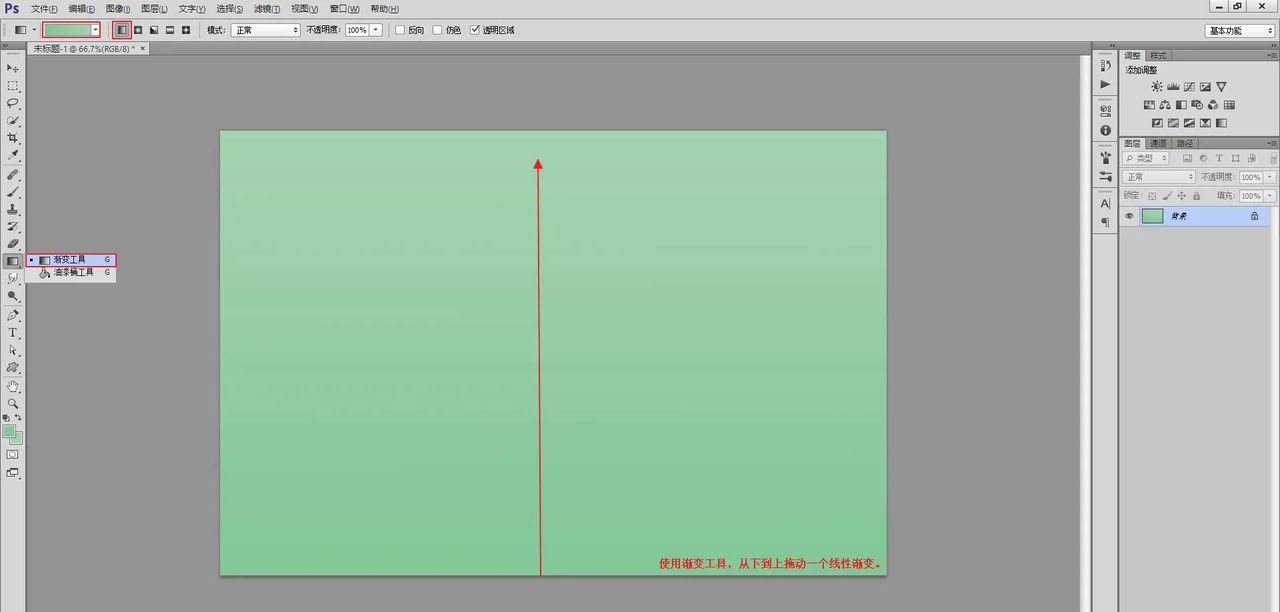Select the Dodge tool

(x=13, y=296)
